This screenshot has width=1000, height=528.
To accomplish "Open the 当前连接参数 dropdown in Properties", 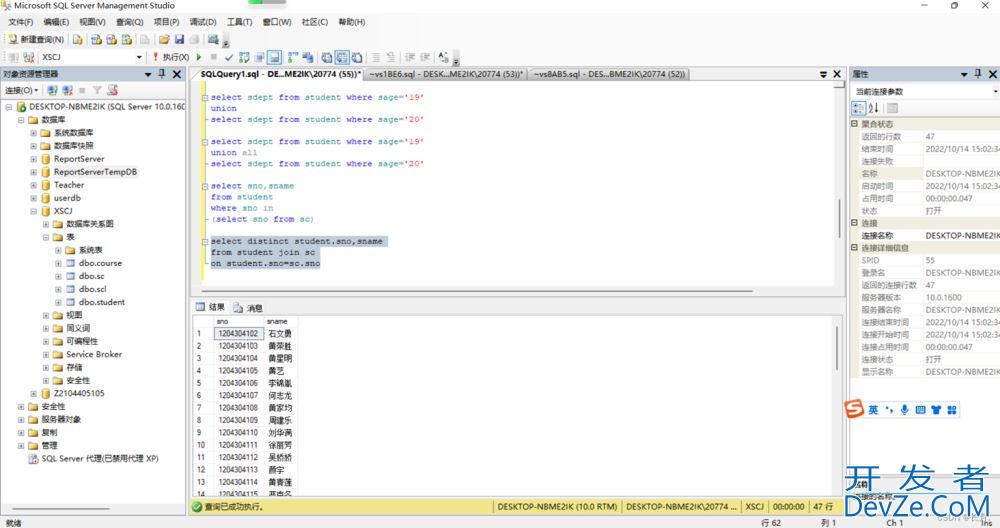I will [995, 91].
